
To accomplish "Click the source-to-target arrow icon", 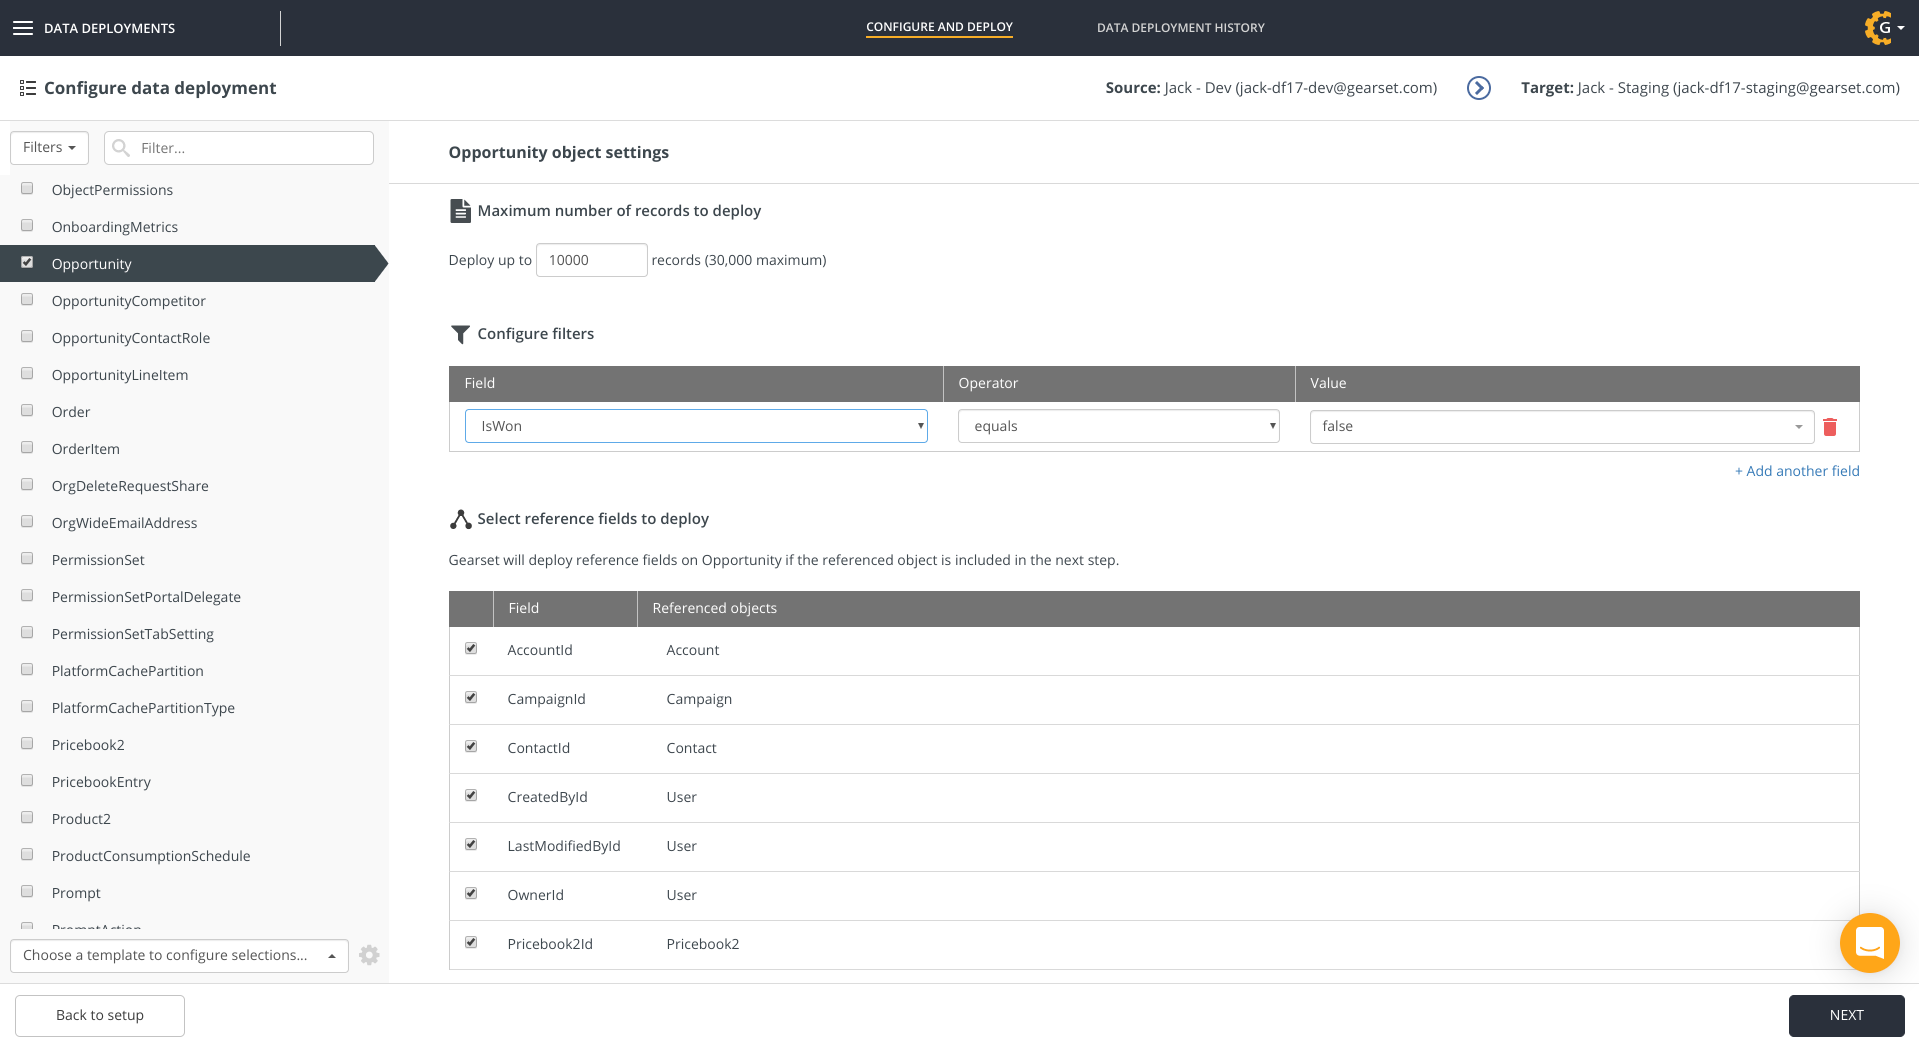I will click(x=1478, y=88).
